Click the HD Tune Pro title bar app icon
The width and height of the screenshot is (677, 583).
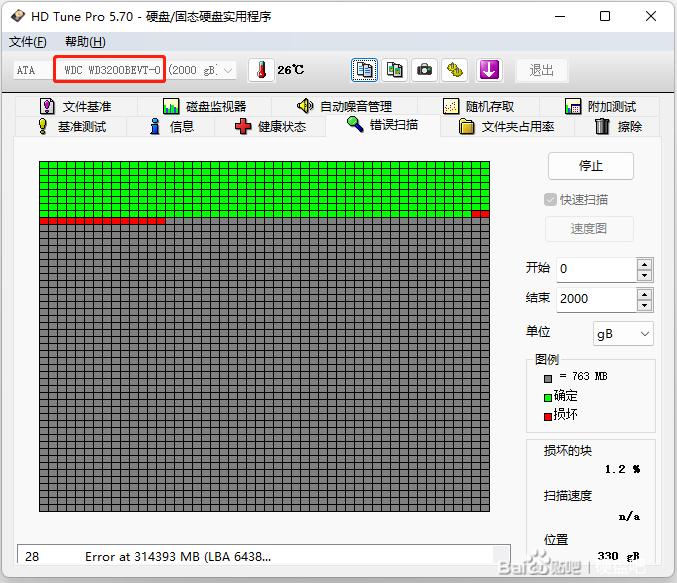[18, 16]
